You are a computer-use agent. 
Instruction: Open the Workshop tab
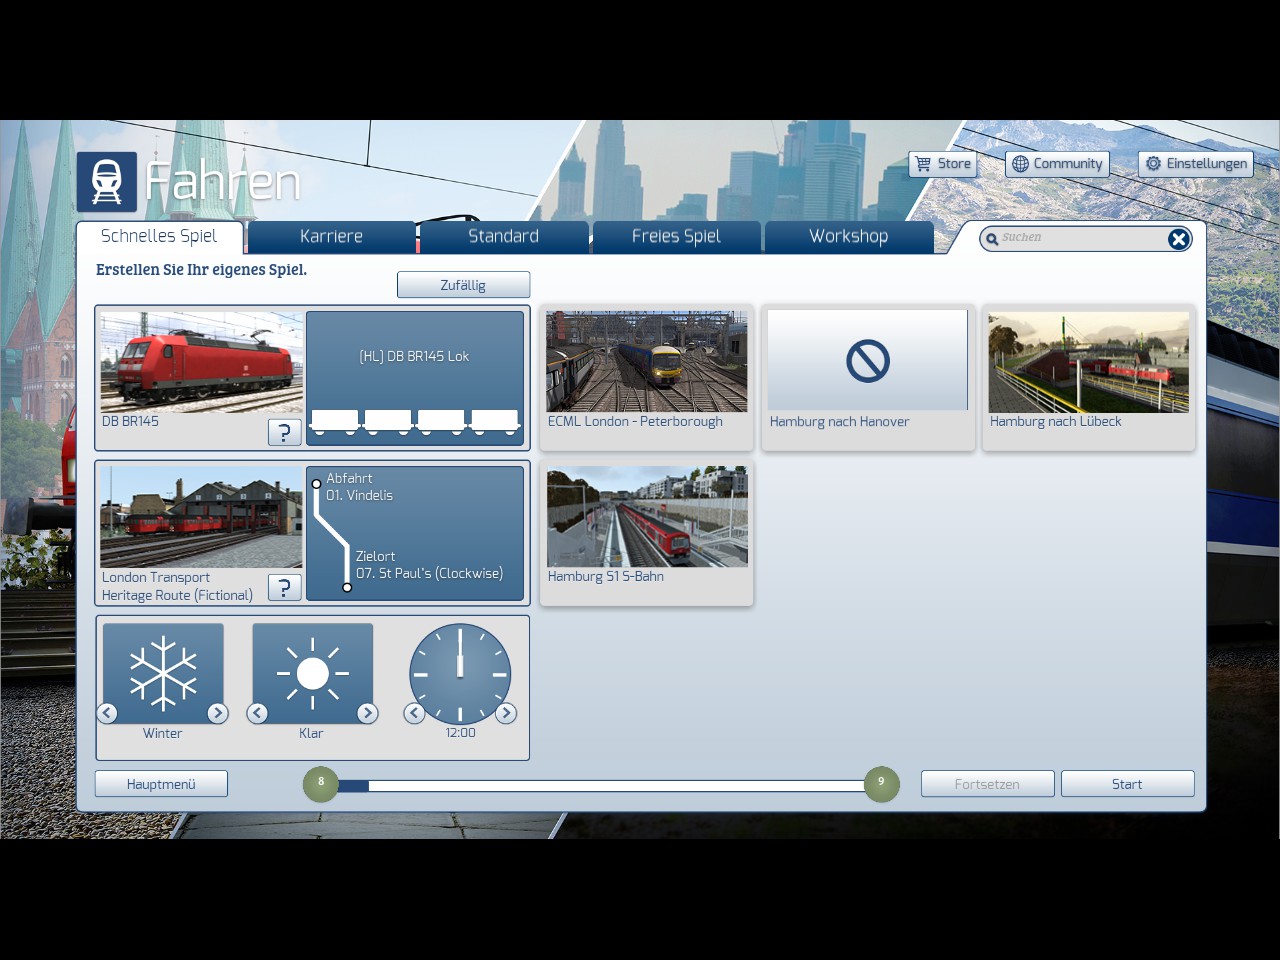848,237
